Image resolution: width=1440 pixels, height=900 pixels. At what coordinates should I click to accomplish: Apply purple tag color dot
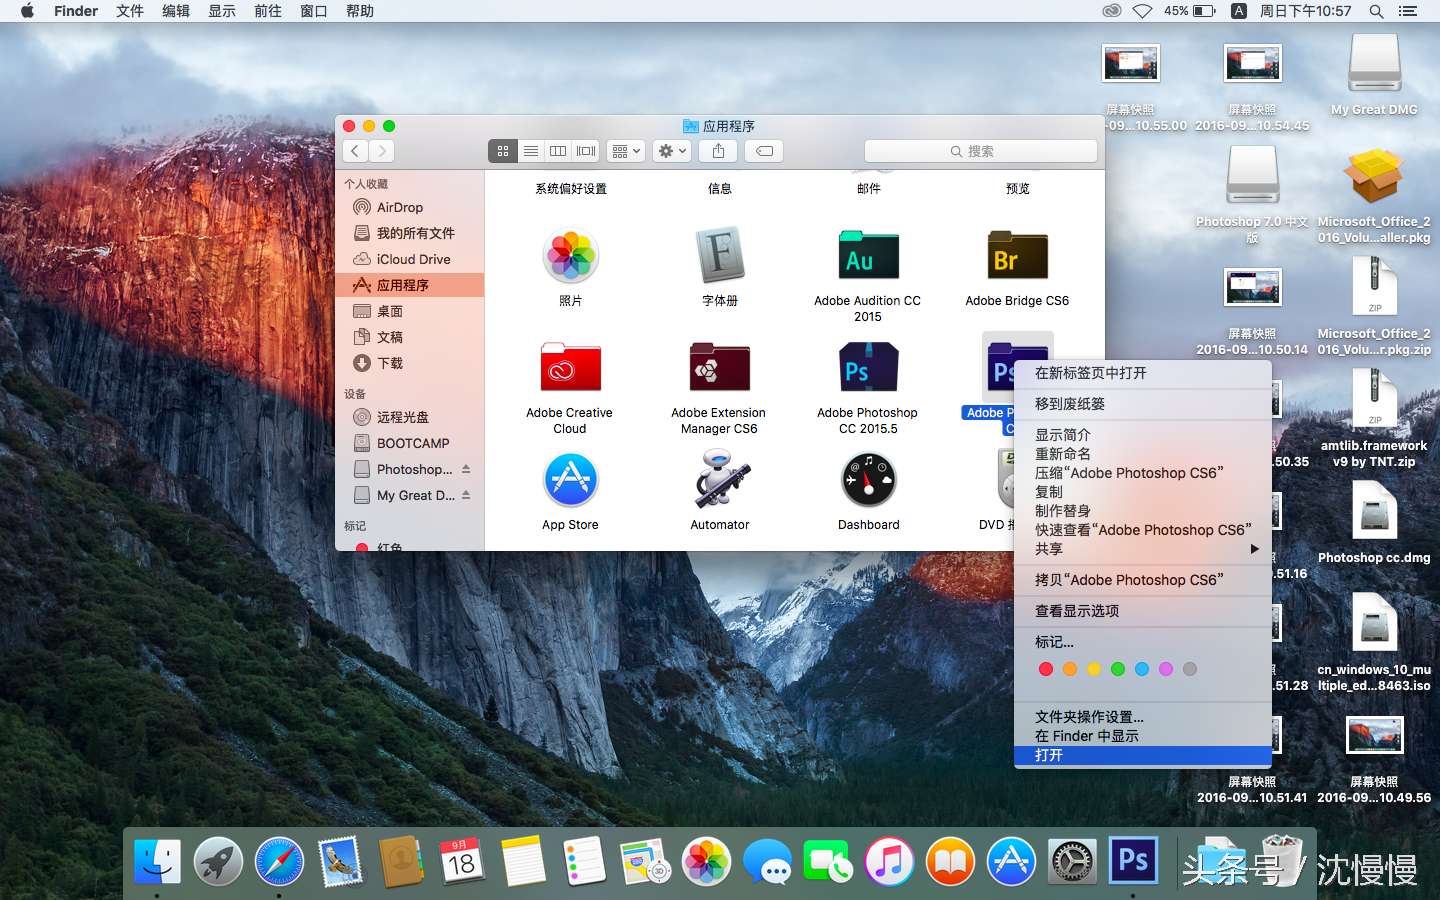coord(1166,669)
